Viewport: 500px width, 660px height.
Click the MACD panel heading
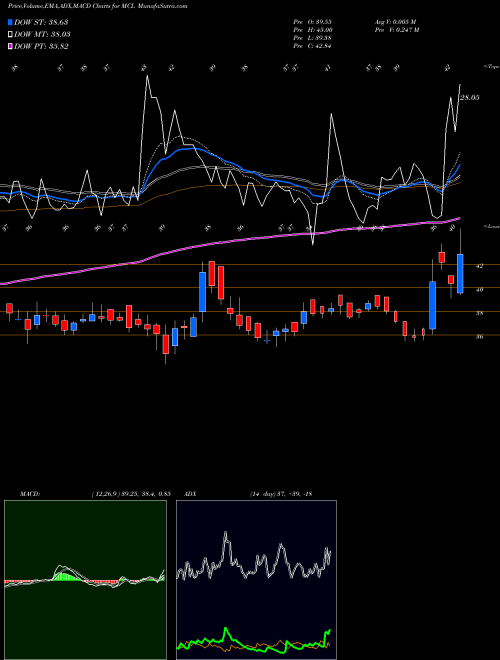(x=29, y=494)
